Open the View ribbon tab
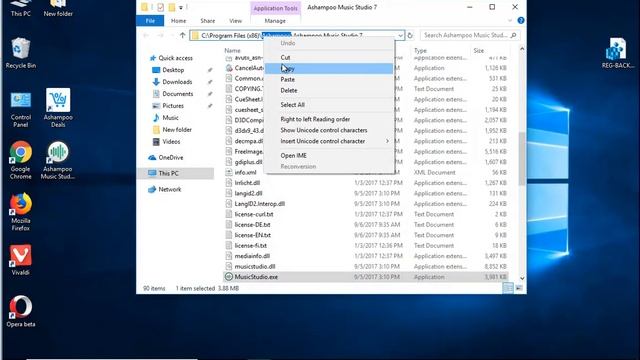Image resolution: width=640 pixels, height=360 pixels. coord(236,21)
